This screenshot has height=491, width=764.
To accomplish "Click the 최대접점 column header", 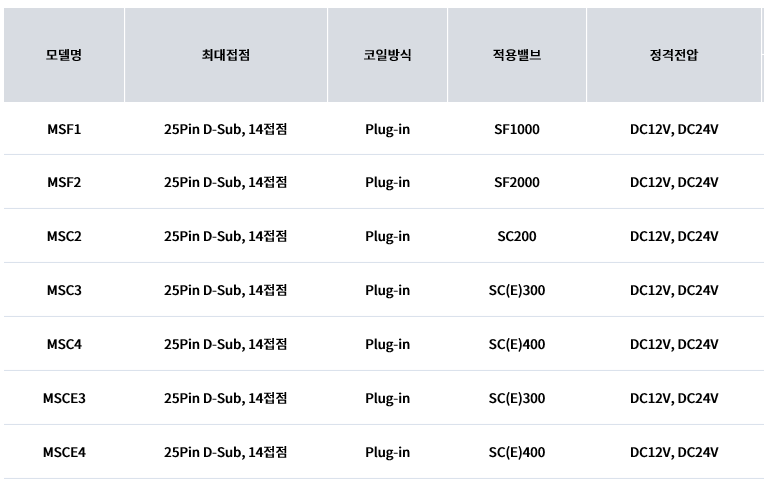I will pyautogui.click(x=226, y=55).
